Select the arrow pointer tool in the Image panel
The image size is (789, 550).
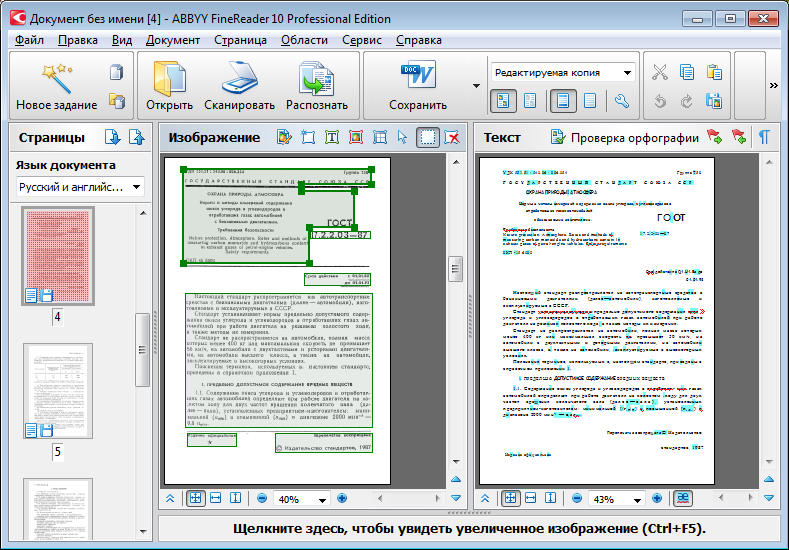pyautogui.click(x=403, y=137)
